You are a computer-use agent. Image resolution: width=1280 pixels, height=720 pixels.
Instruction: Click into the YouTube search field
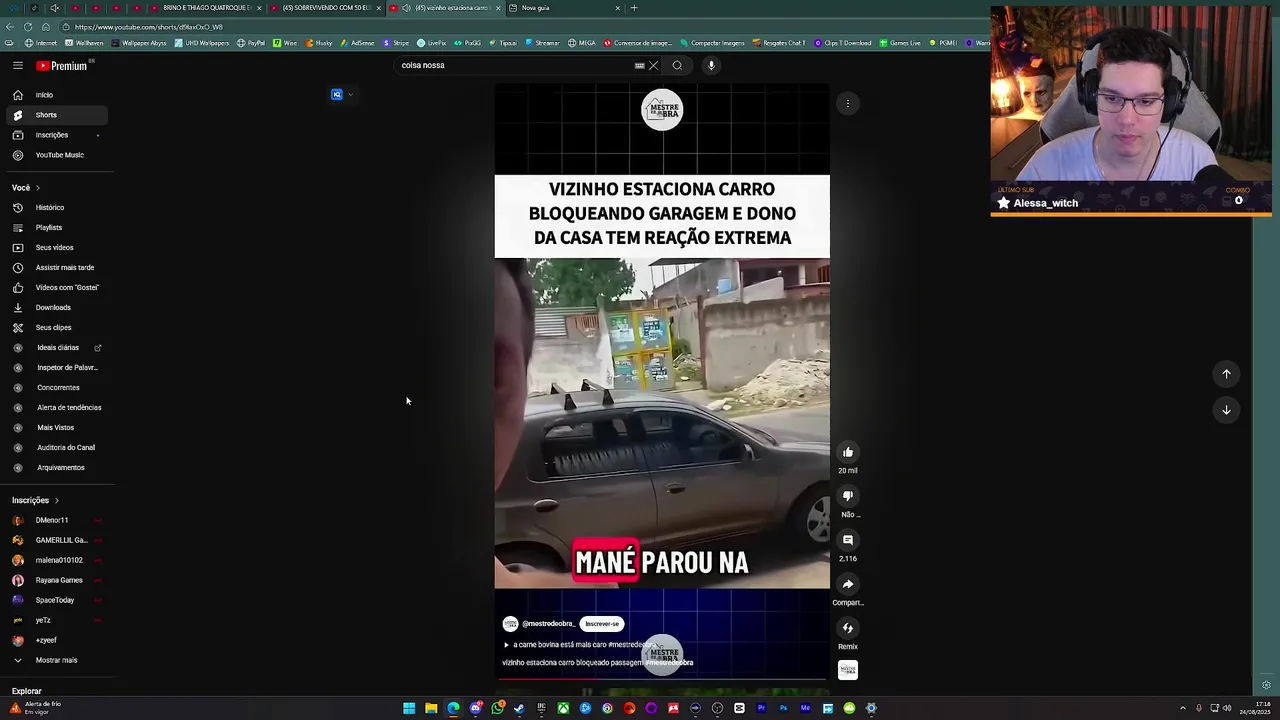click(x=515, y=65)
